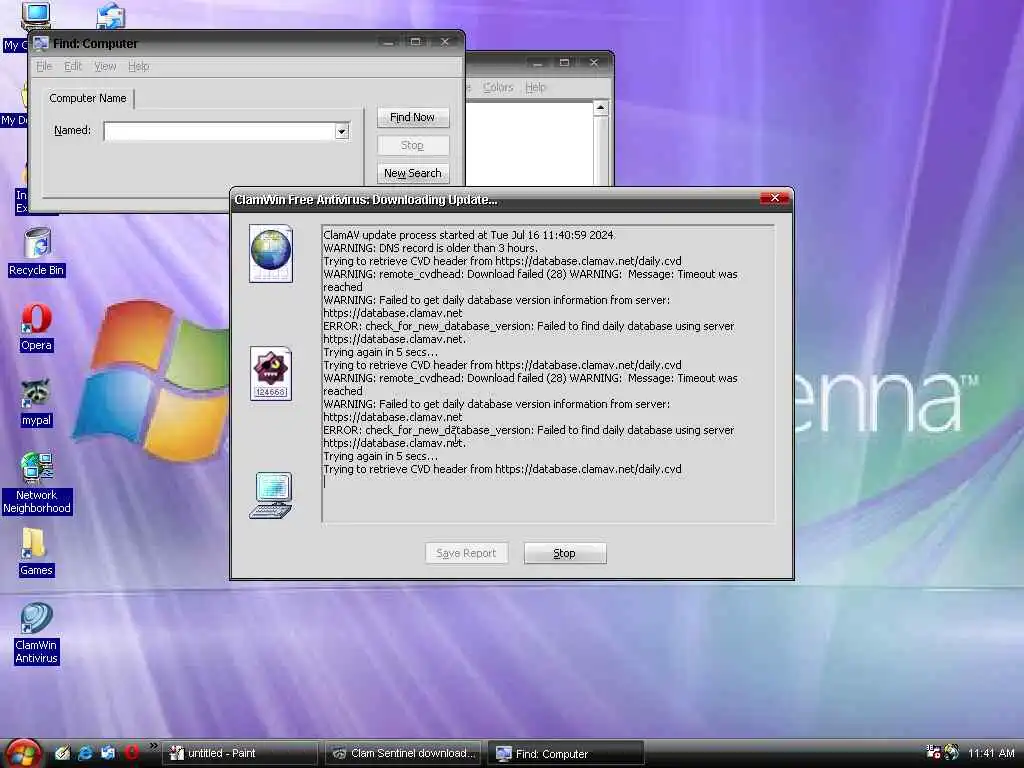This screenshot has height=768, width=1024.
Task: Open the Colors menu in the Paint window
Action: pyautogui.click(x=498, y=88)
